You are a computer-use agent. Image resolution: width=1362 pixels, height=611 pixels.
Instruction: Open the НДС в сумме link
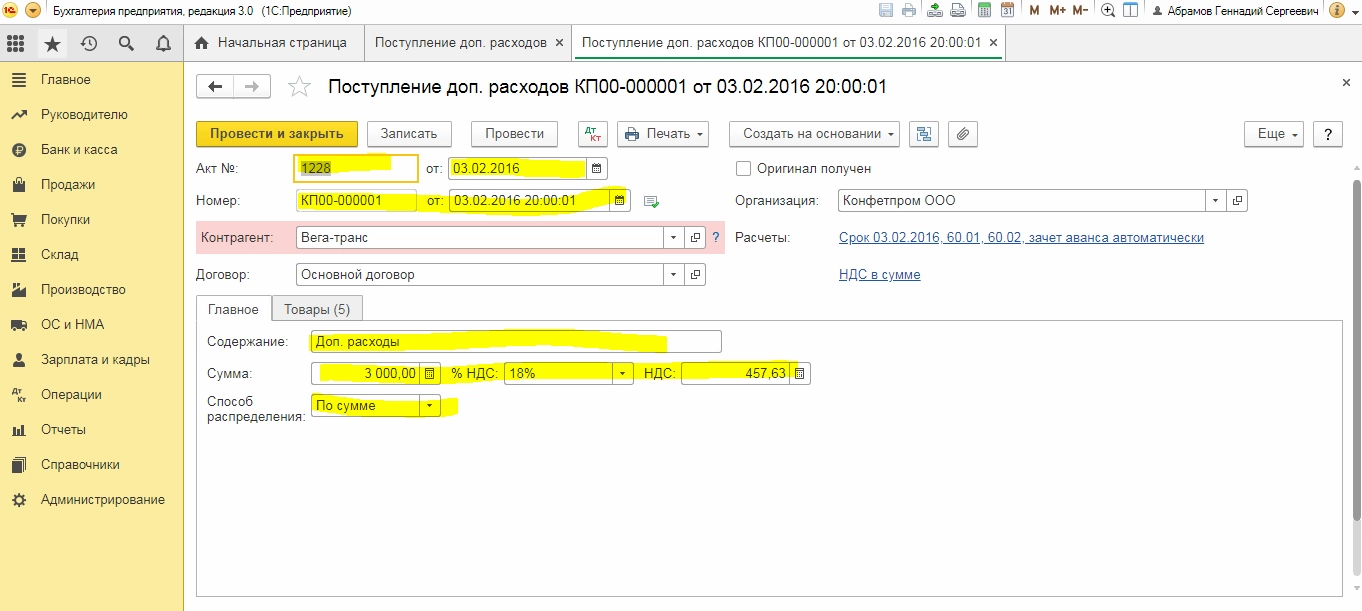tap(879, 274)
